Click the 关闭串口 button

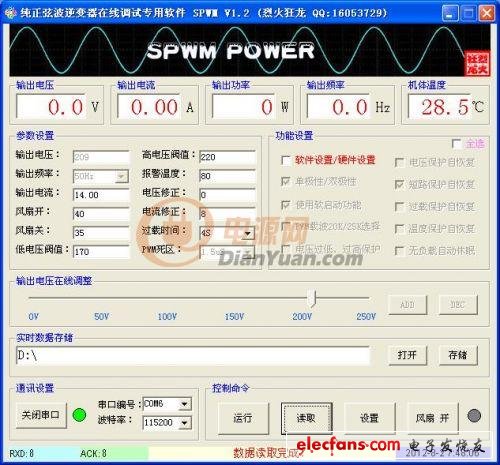[x=41, y=415]
